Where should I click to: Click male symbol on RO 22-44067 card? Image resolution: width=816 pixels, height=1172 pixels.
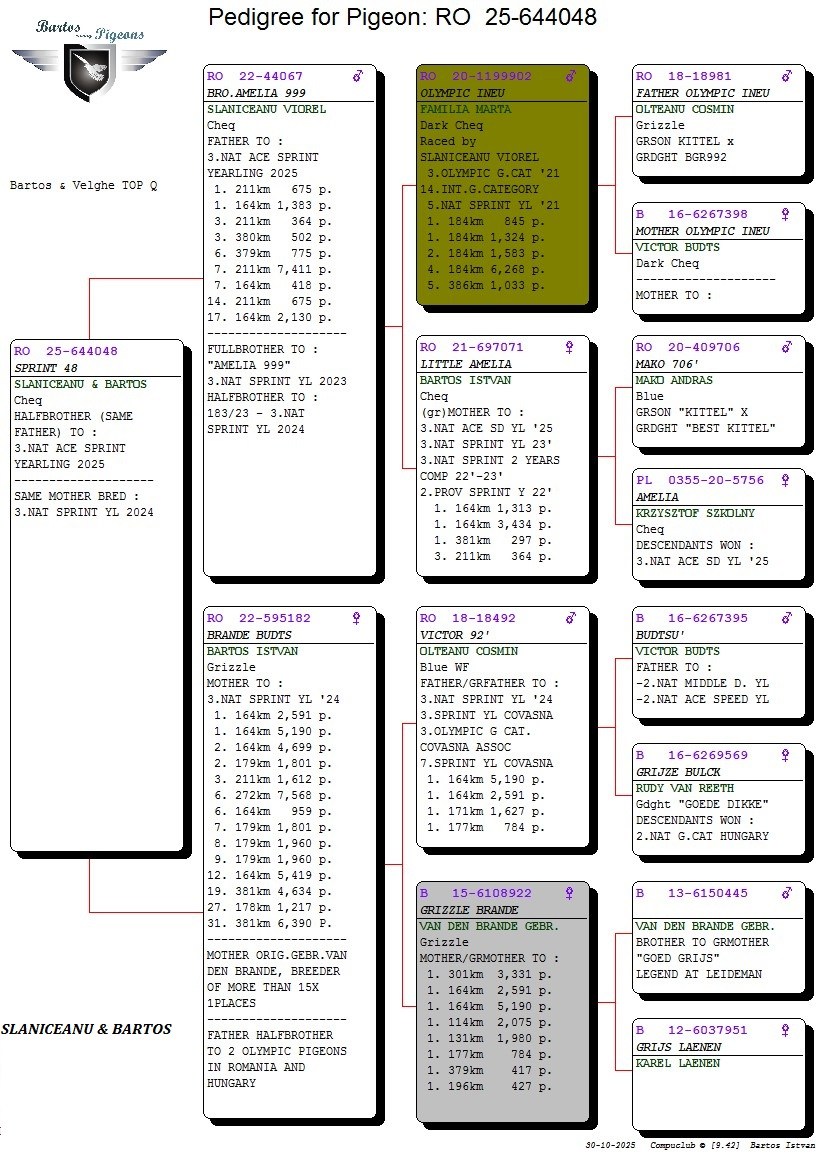[x=358, y=76]
